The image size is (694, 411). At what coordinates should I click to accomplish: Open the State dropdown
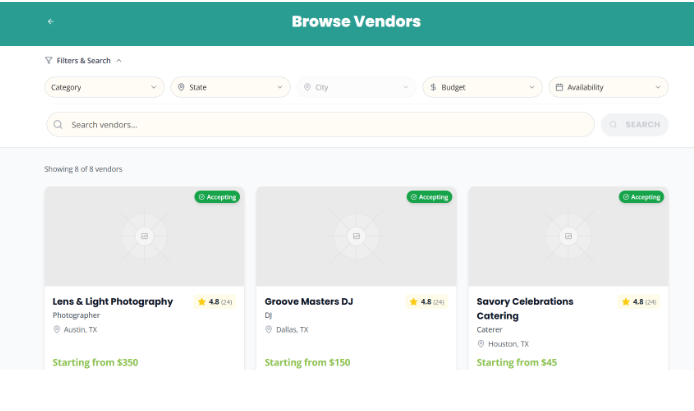coord(231,87)
